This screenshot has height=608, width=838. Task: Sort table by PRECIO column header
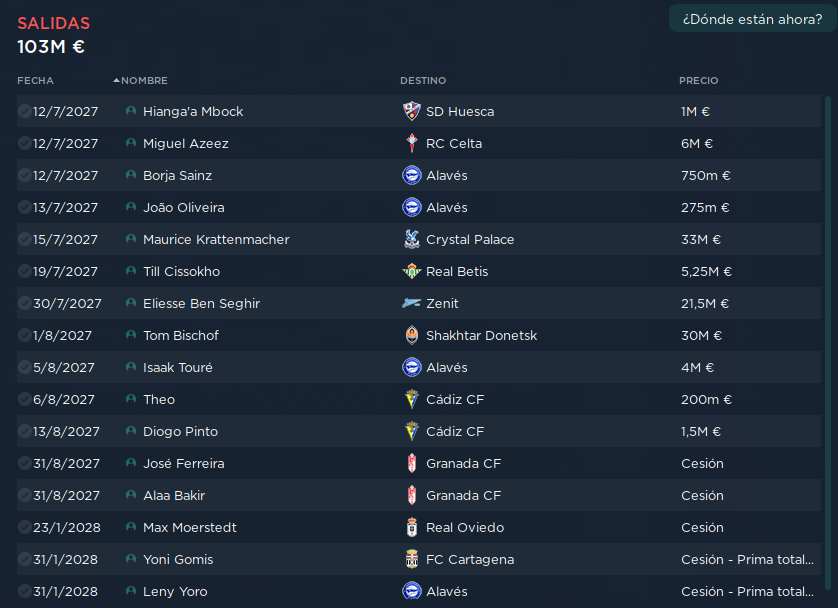(699, 81)
